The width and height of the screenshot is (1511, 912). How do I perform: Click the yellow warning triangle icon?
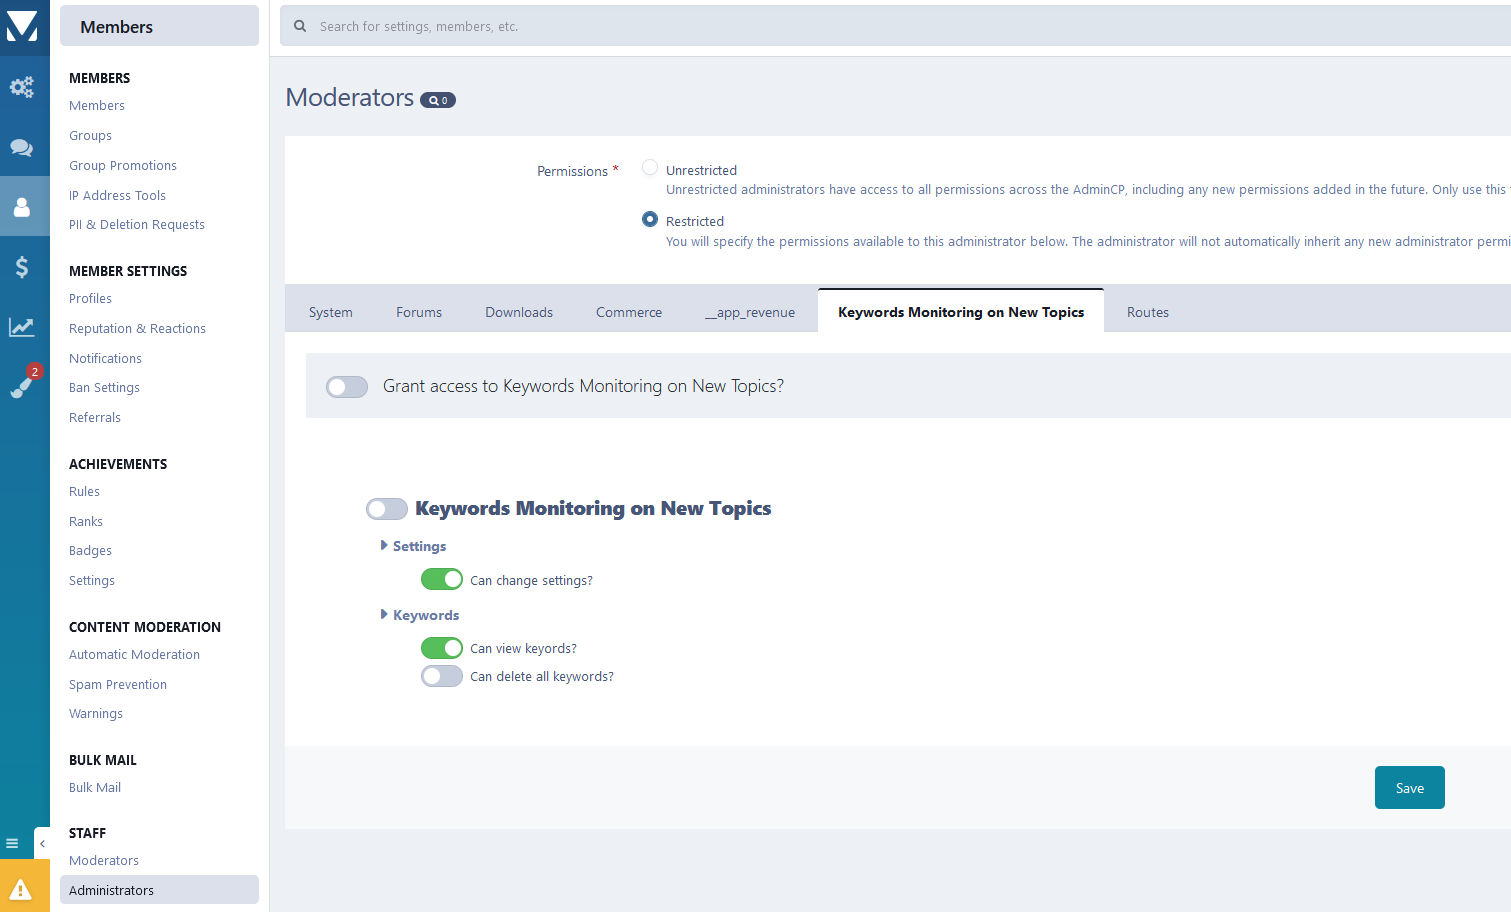coord(22,889)
